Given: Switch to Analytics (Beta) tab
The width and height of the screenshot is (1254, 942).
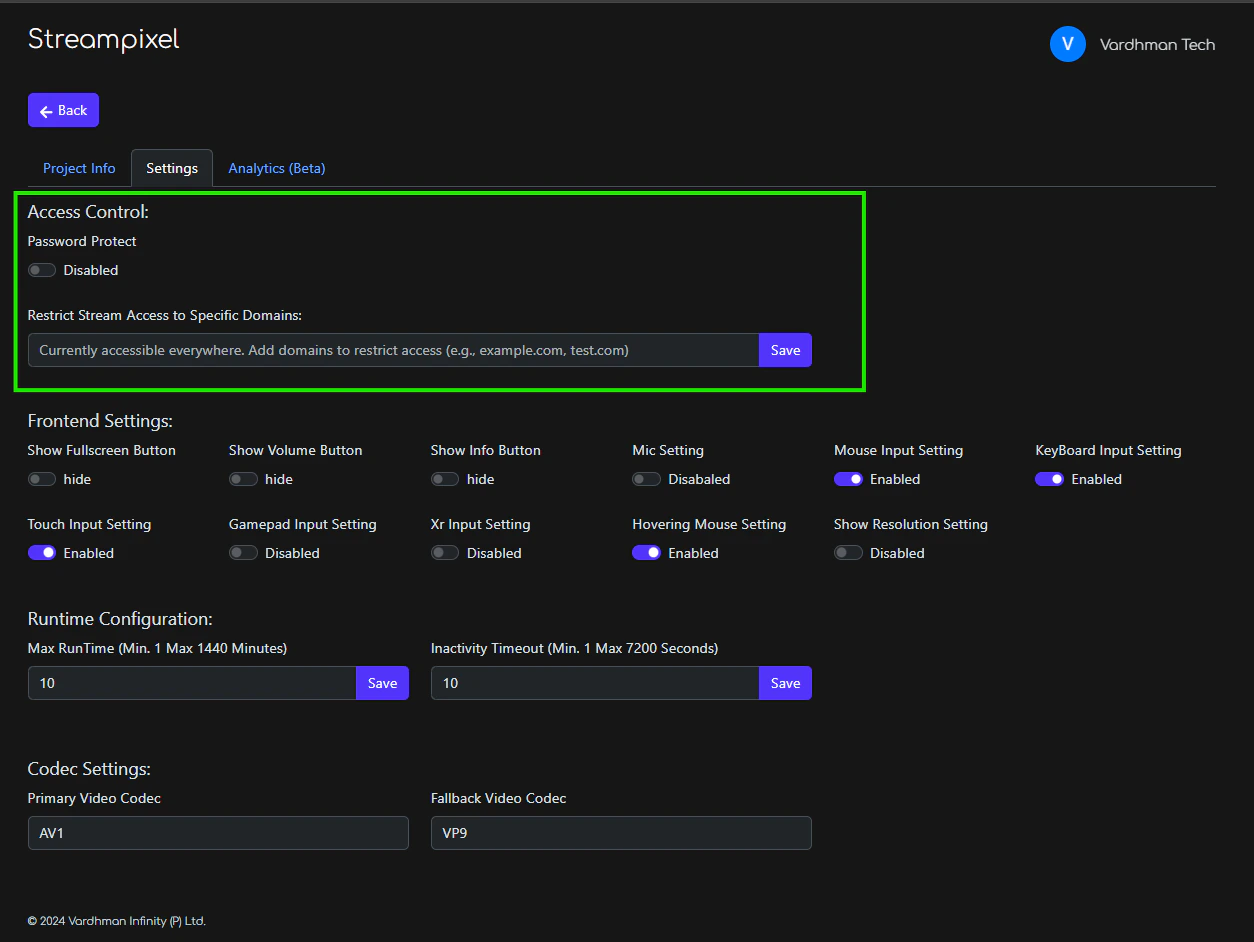Looking at the screenshot, I should tap(277, 168).
